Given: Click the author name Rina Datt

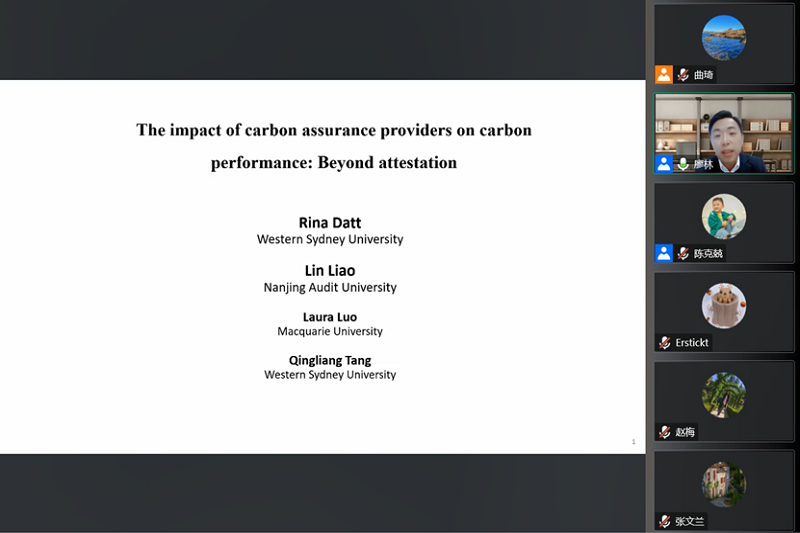Looking at the screenshot, I should click(x=330, y=222).
